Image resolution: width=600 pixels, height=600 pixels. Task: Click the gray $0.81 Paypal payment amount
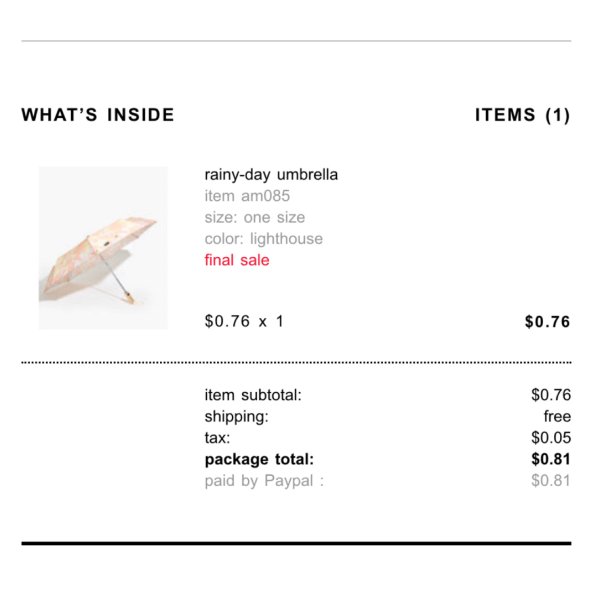point(551,481)
